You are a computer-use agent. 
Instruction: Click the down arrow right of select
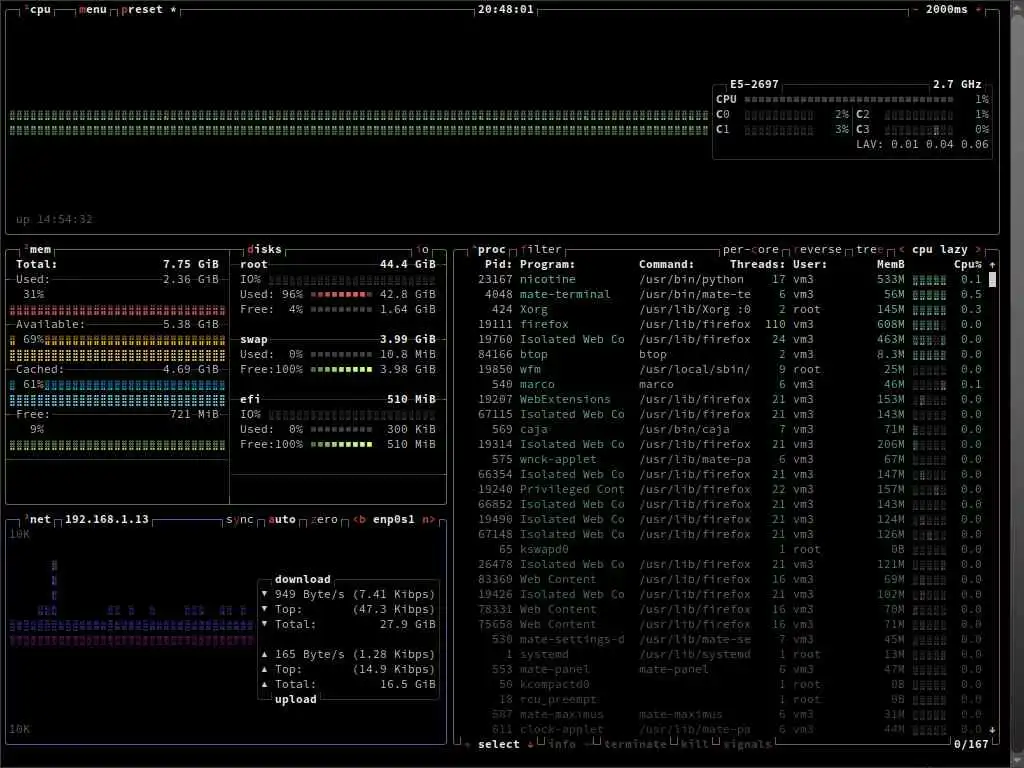point(530,744)
